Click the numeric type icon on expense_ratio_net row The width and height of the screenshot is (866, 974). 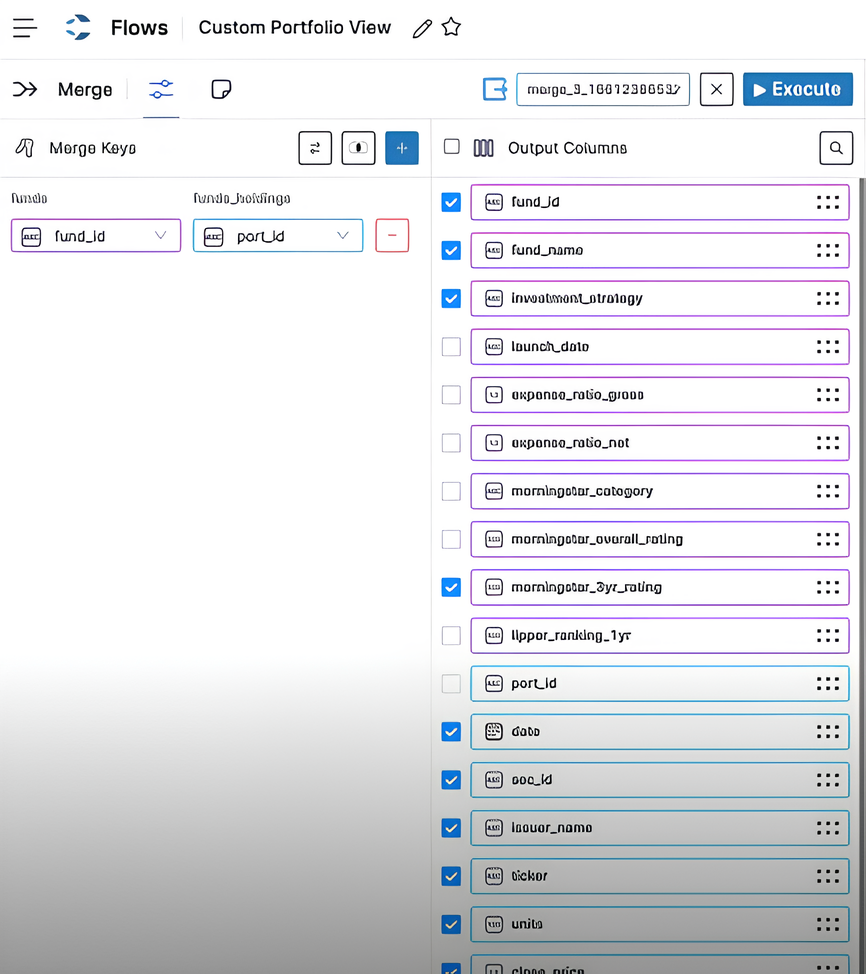[x=494, y=443]
